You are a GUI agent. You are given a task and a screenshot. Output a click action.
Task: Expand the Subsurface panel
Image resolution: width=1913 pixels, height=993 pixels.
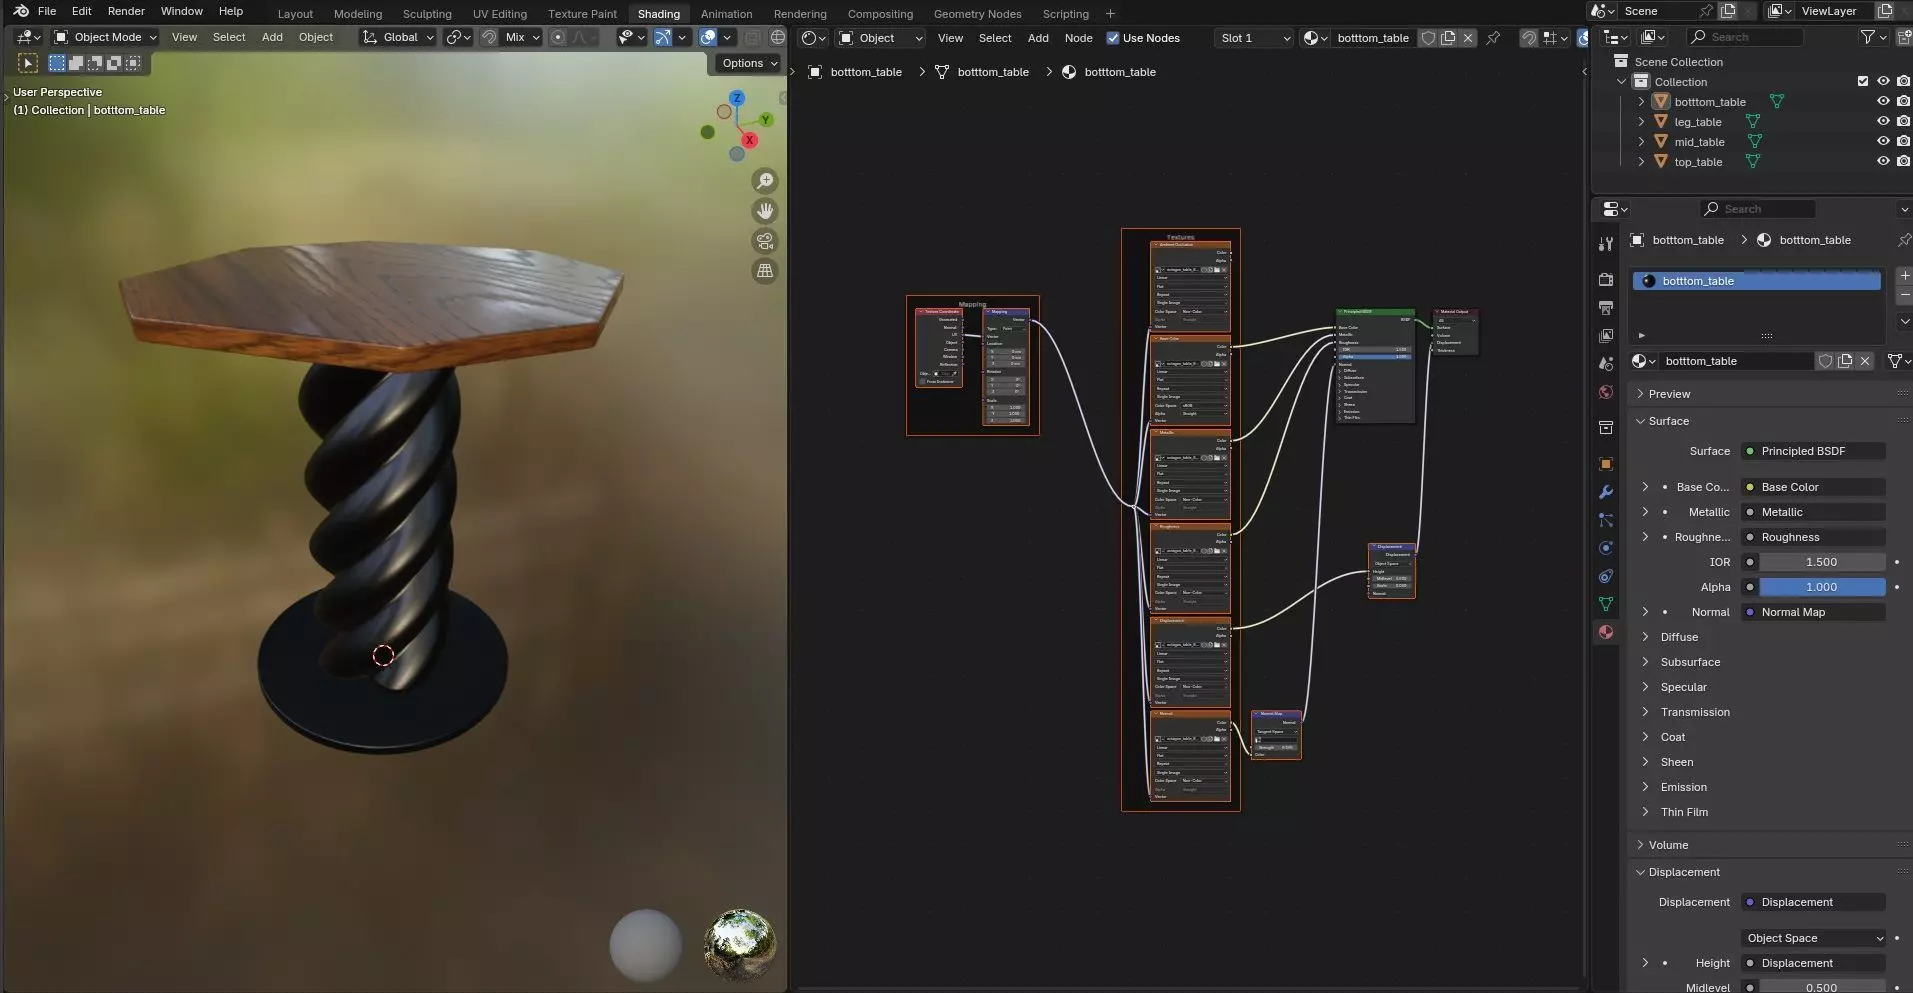(x=1690, y=662)
